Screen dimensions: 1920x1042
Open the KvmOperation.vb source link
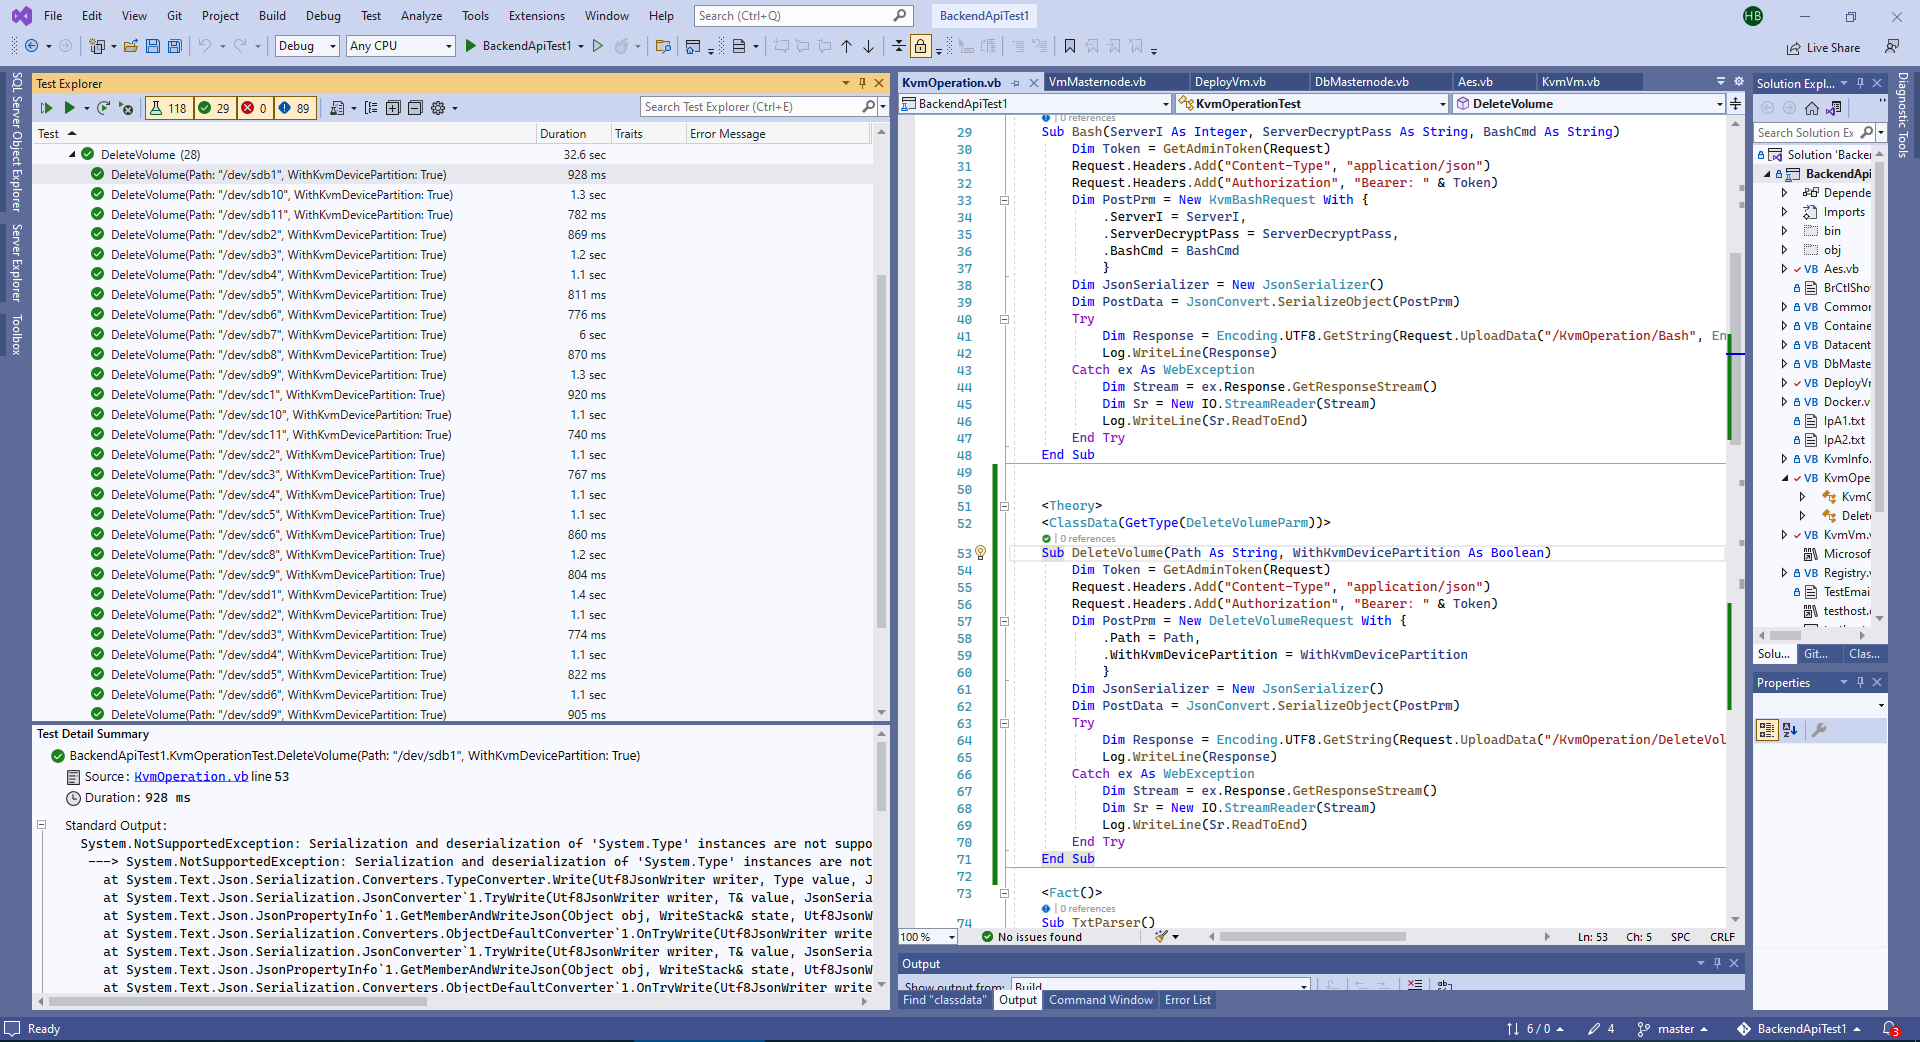190,777
